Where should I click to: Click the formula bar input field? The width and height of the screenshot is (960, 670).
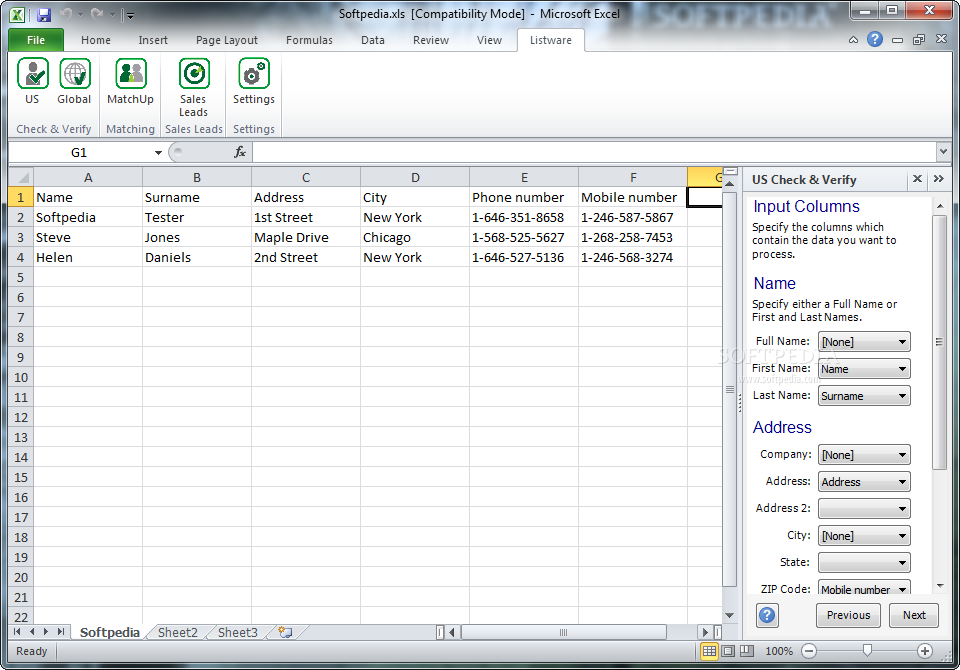(594, 152)
